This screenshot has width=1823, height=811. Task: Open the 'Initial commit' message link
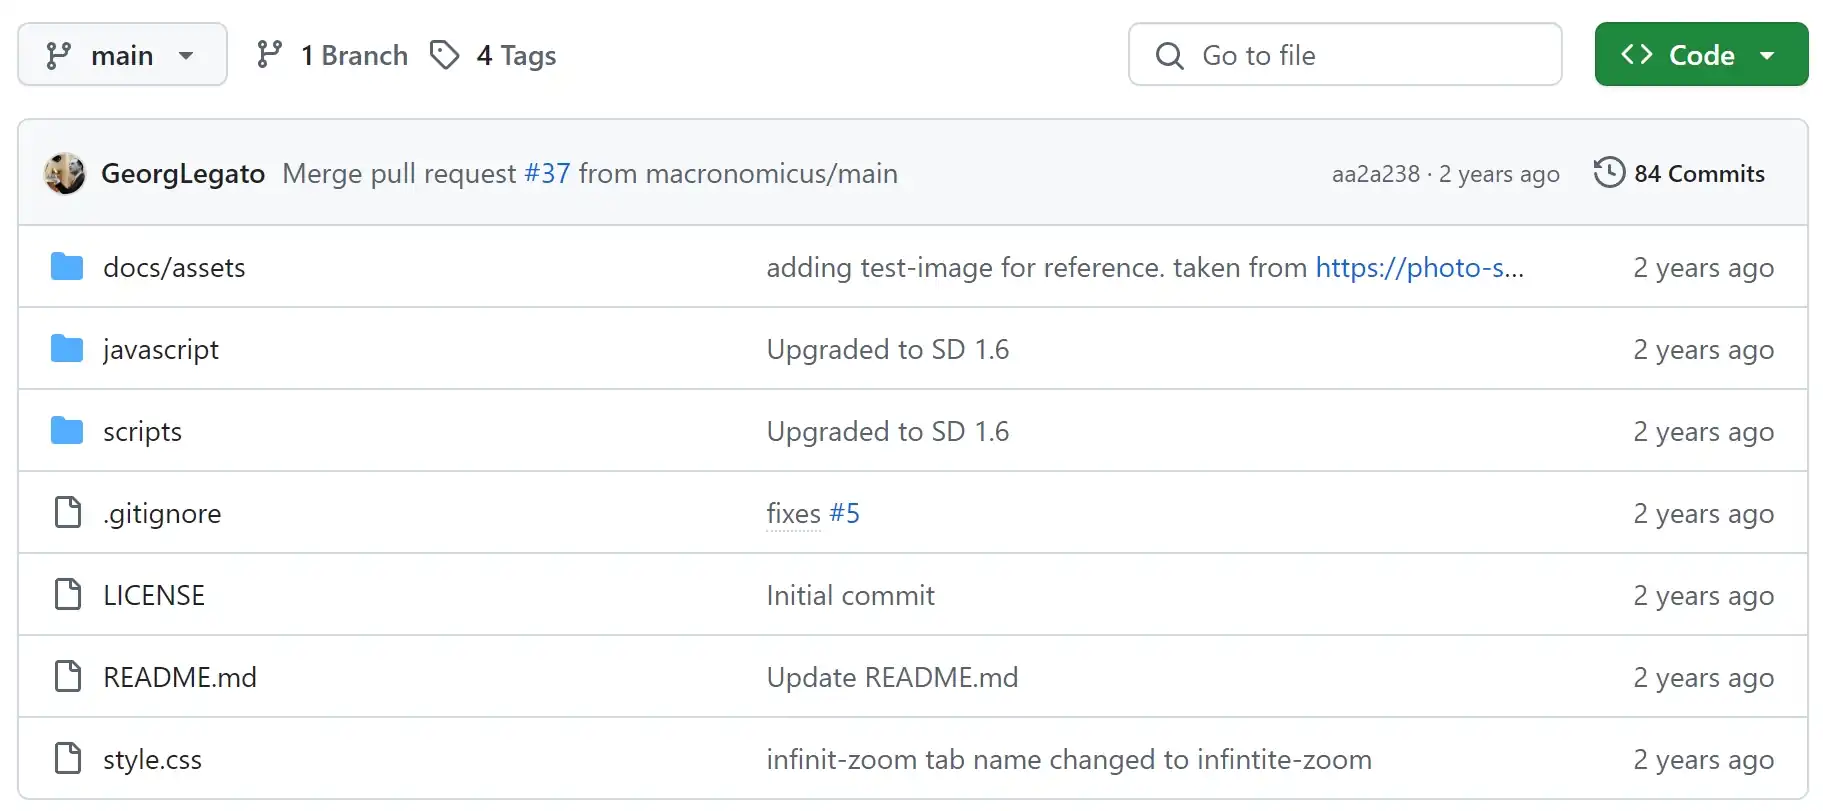pyautogui.click(x=851, y=595)
